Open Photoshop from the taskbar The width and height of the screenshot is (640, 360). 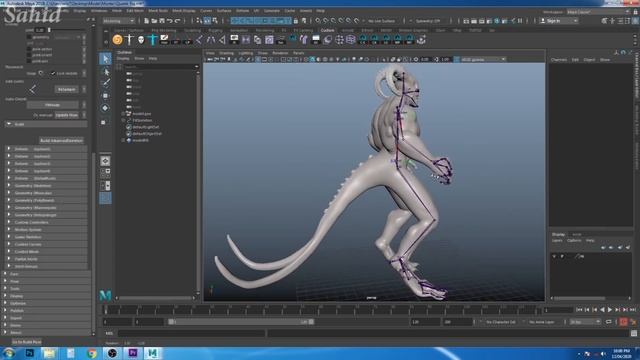[30, 353]
